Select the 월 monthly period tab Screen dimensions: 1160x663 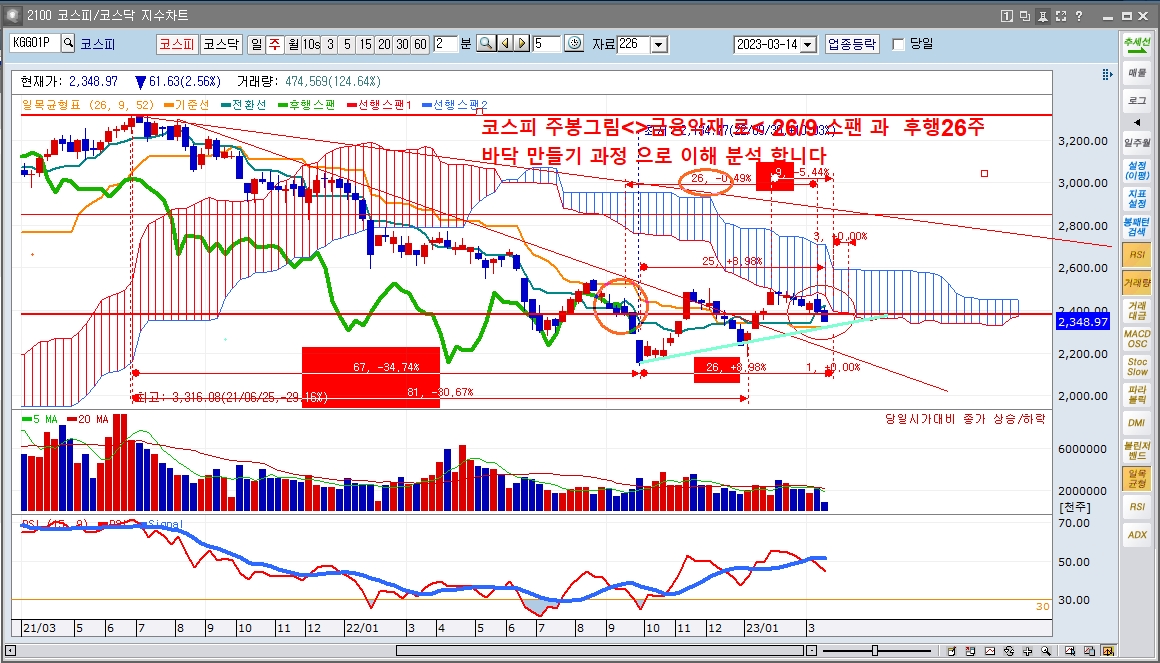[x=292, y=44]
